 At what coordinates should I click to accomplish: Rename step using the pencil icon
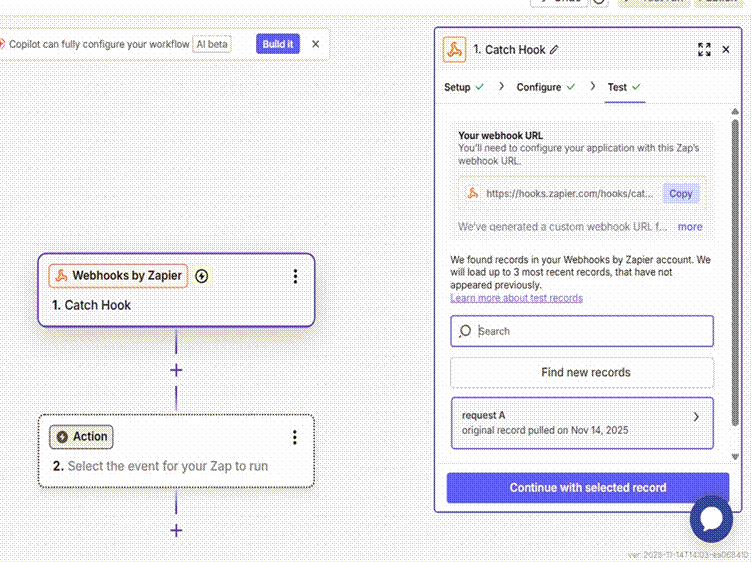[x=554, y=50]
